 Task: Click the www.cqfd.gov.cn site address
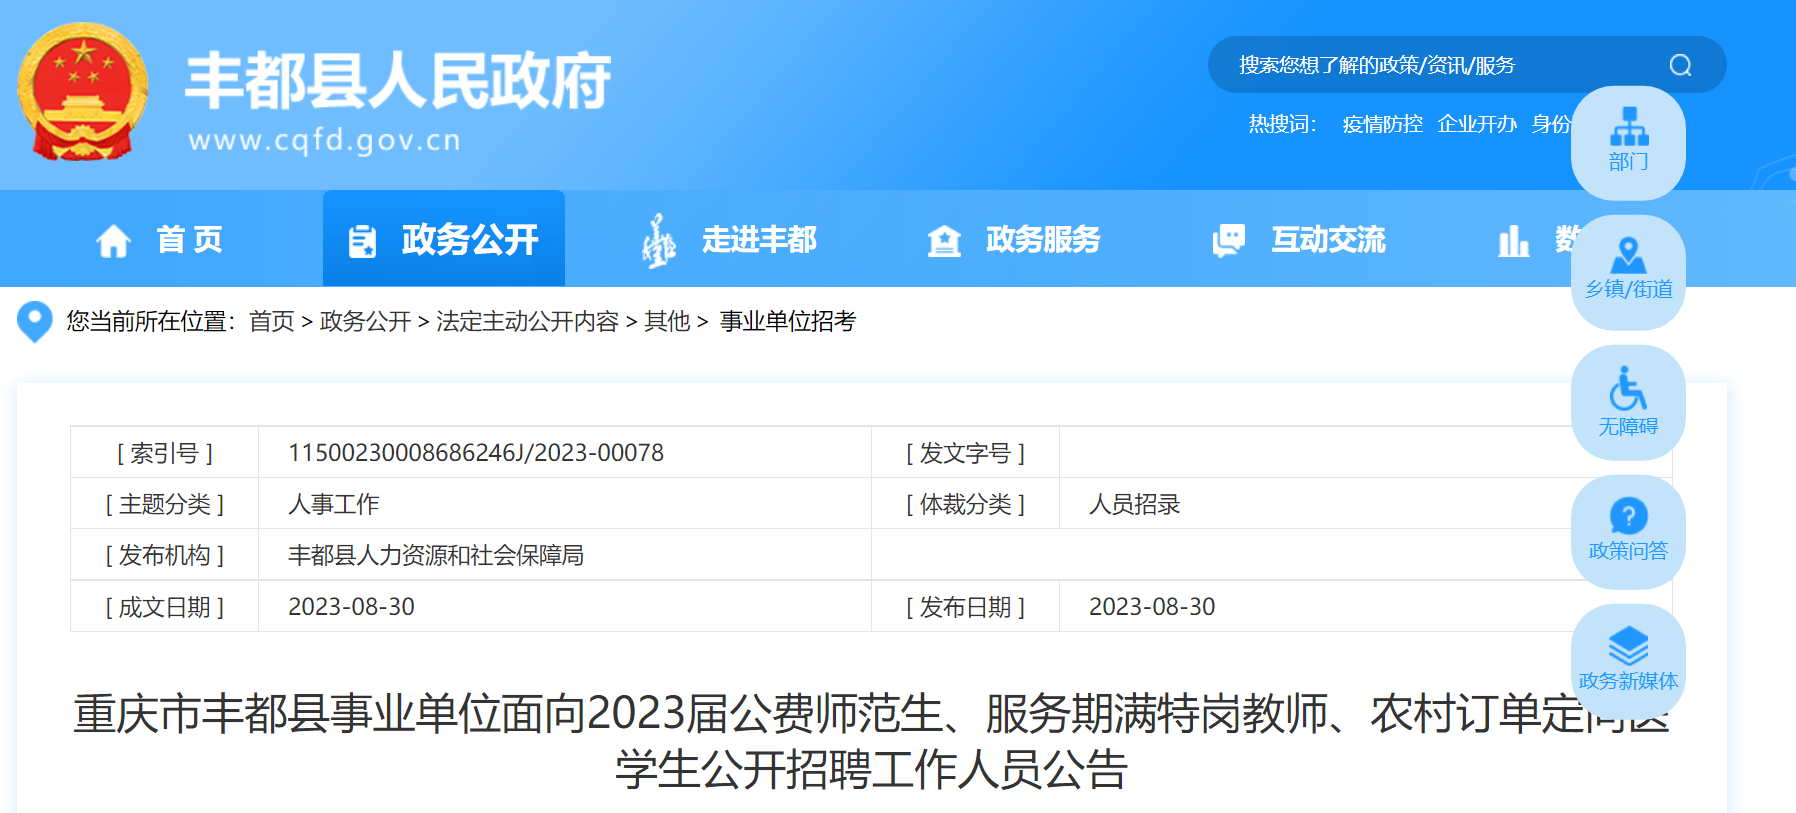pyautogui.click(x=324, y=140)
